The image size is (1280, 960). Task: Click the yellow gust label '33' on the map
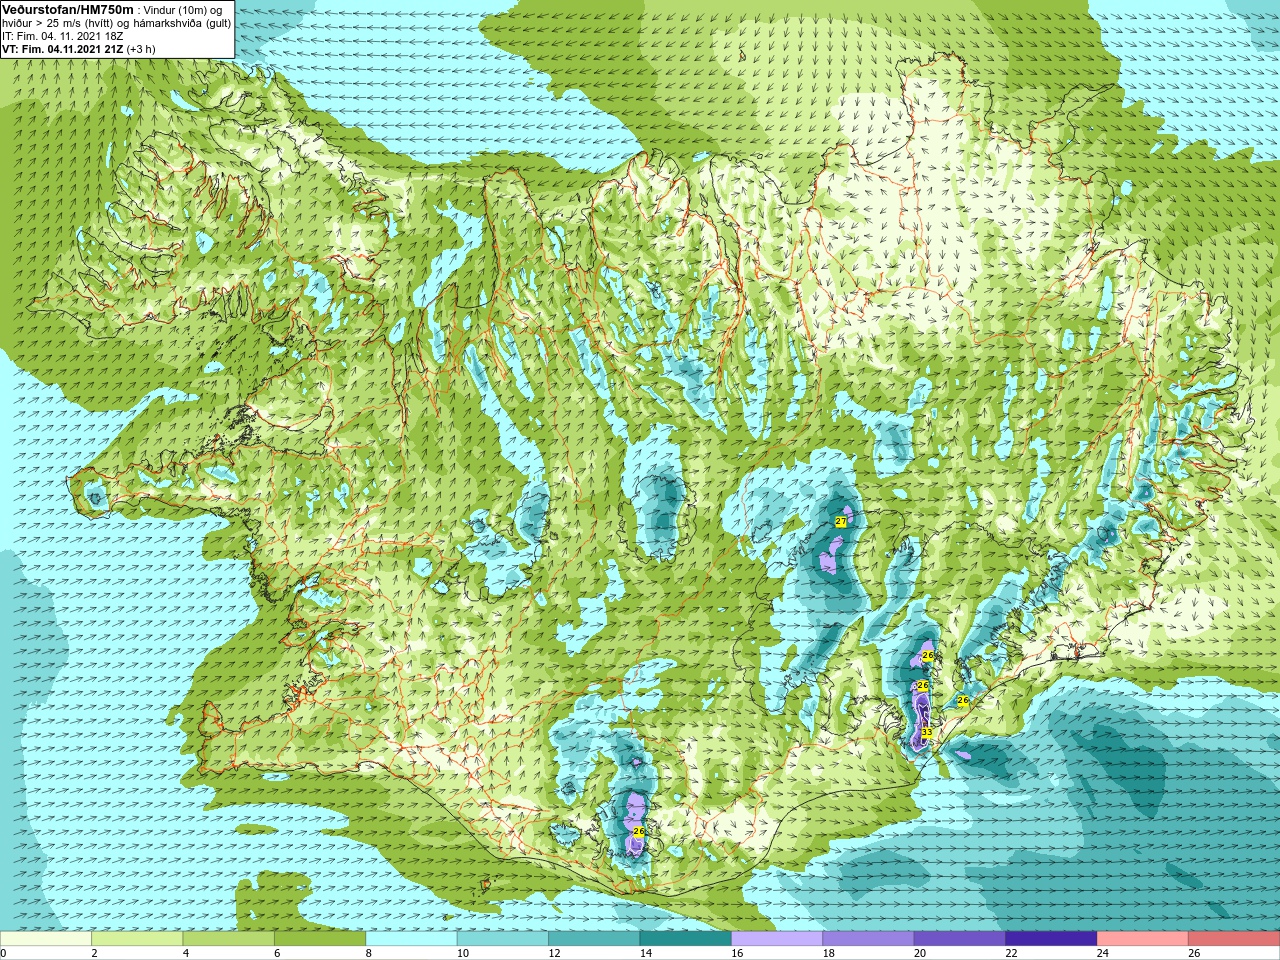[x=927, y=733]
